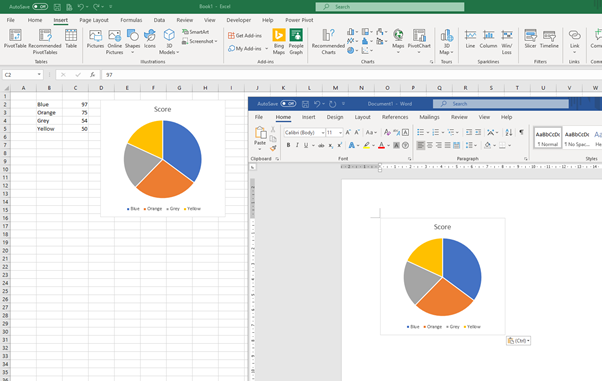Image resolution: width=602 pixels, height=381 pixels.
Task: Apply yellow text highlight color in Word
Action: (366, 145)
